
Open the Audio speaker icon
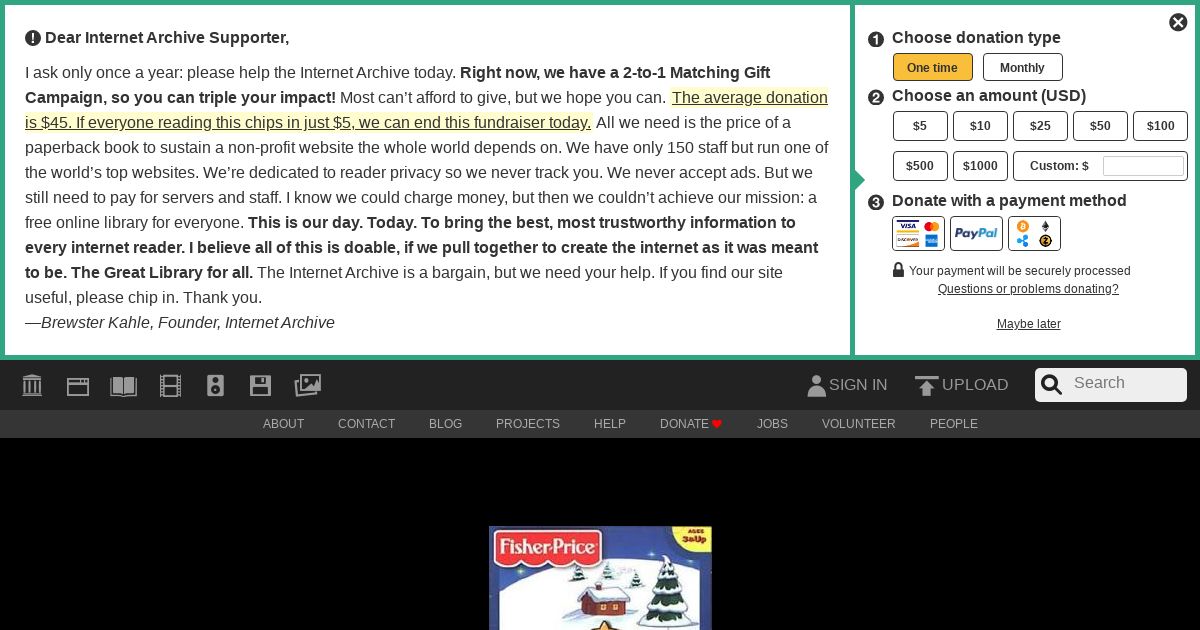click(x=215, y=386)
